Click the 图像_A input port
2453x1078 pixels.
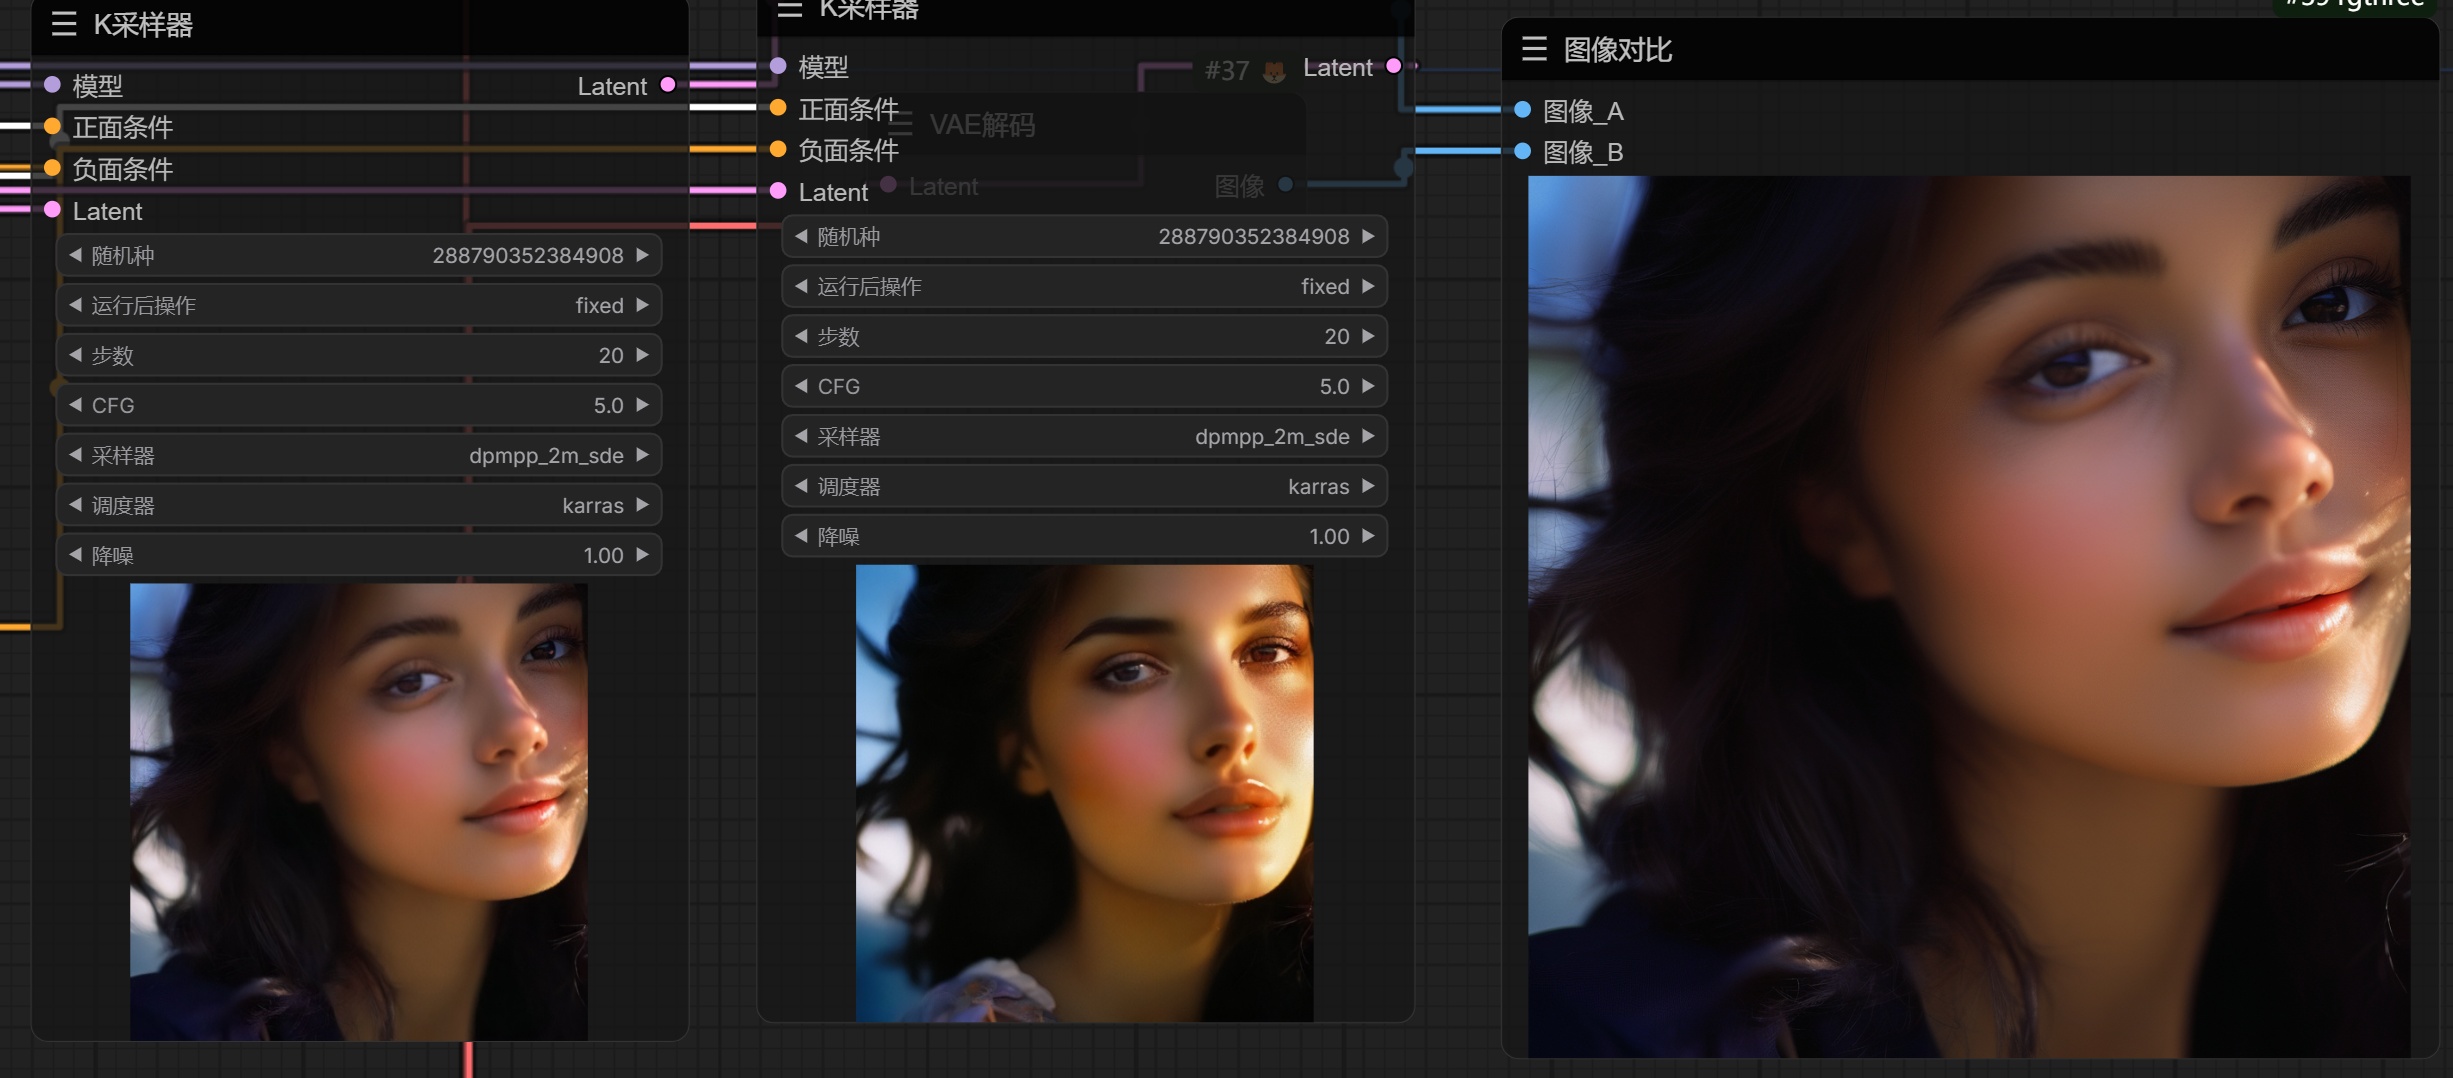pyautogui.click(x=1523, y=109)
